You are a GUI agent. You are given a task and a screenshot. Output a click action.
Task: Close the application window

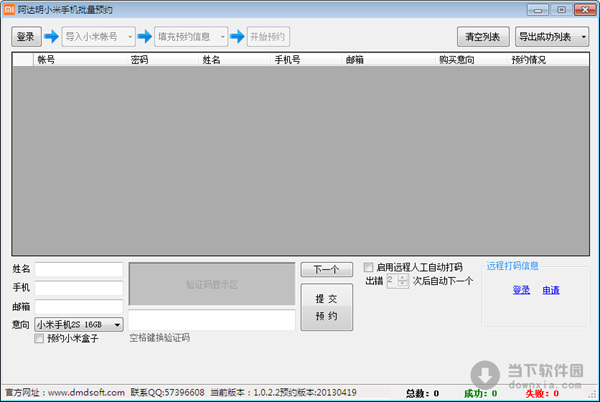point(585,10)
